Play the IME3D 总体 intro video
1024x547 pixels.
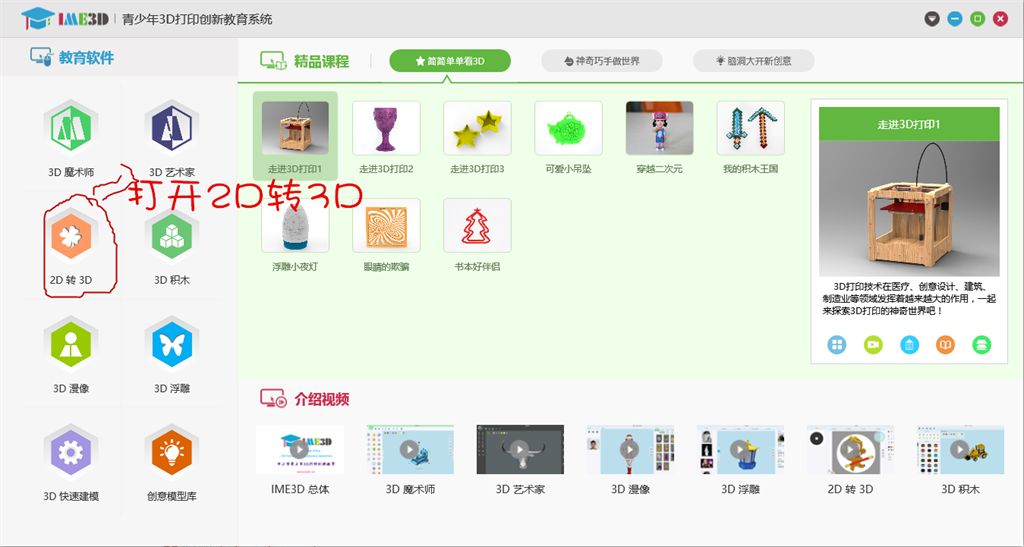point(300,449)
